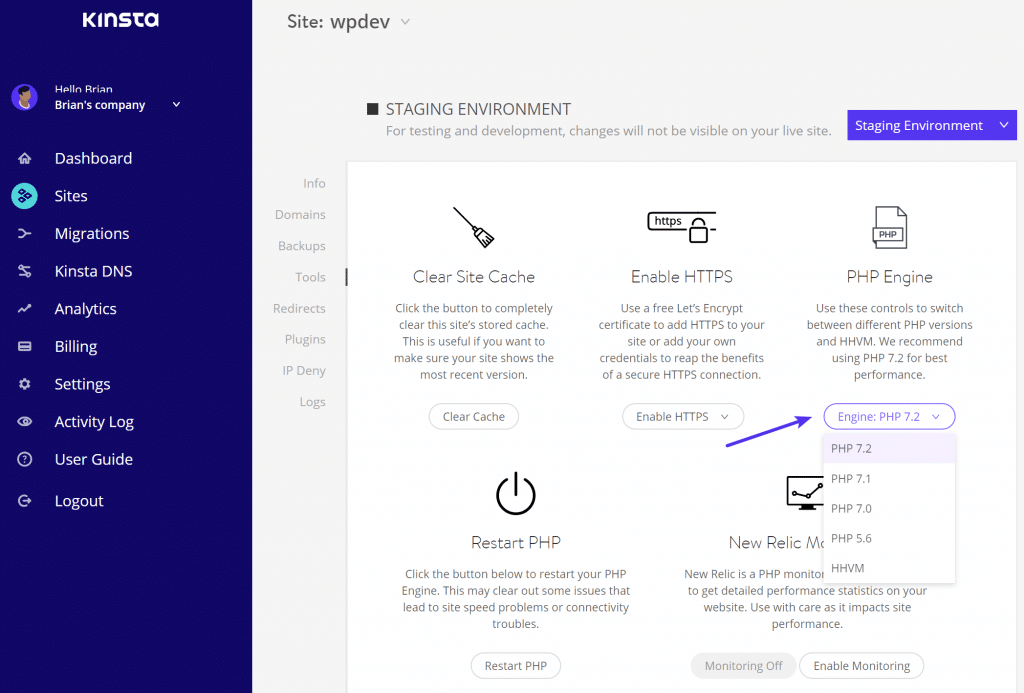Viewport: 1024px width, 693px height.
Task: Click the Enable Monitoring button
Action: [861, 666]
